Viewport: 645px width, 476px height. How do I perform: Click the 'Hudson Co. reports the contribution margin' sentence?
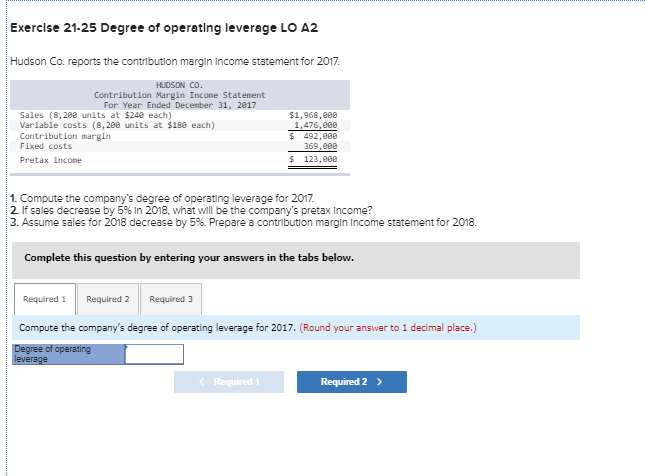click(175, 61)
